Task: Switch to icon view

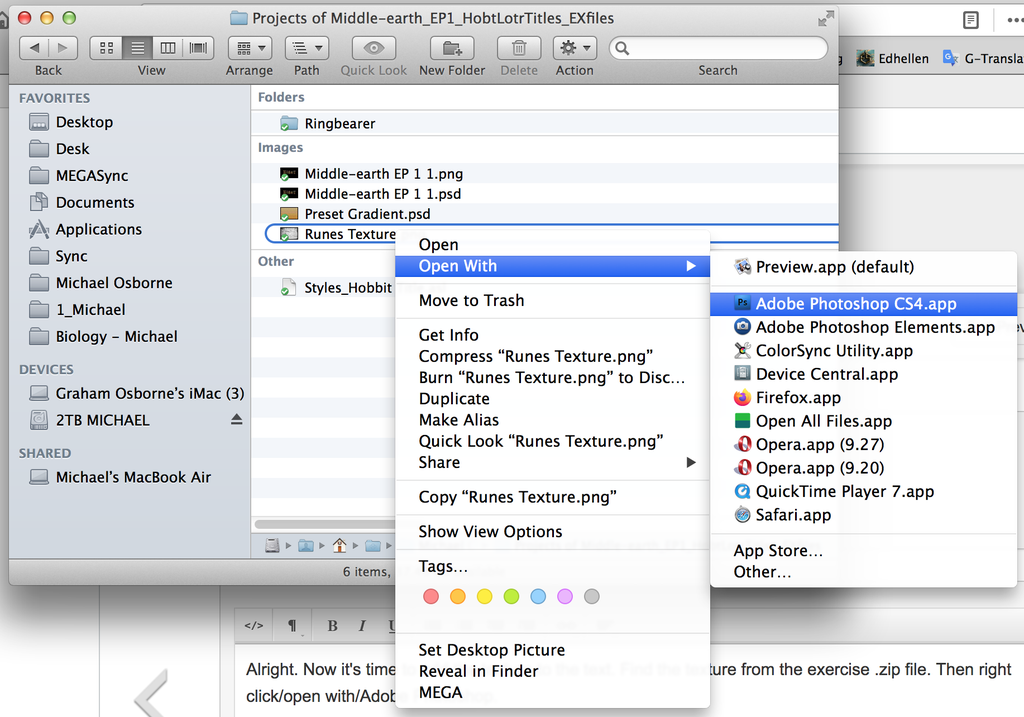Action: pyautogui.click(x=106, y=48)
